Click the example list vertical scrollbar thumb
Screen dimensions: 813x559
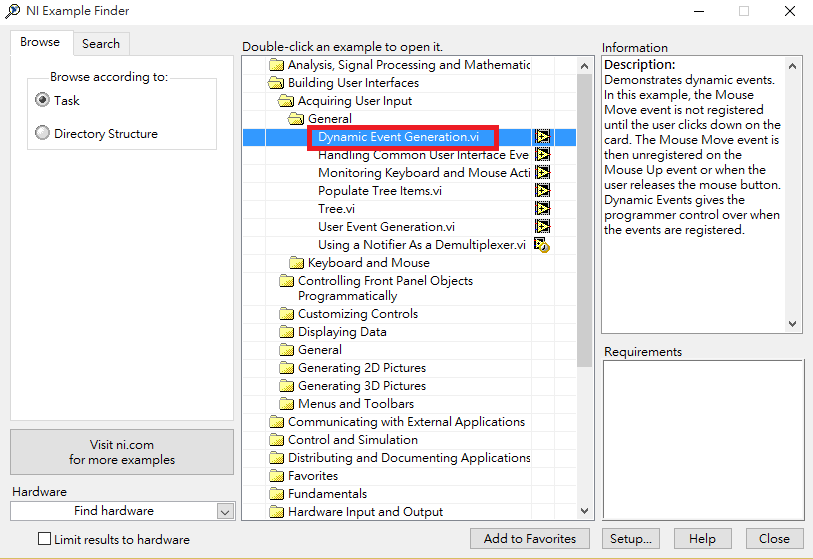(584, 221)
